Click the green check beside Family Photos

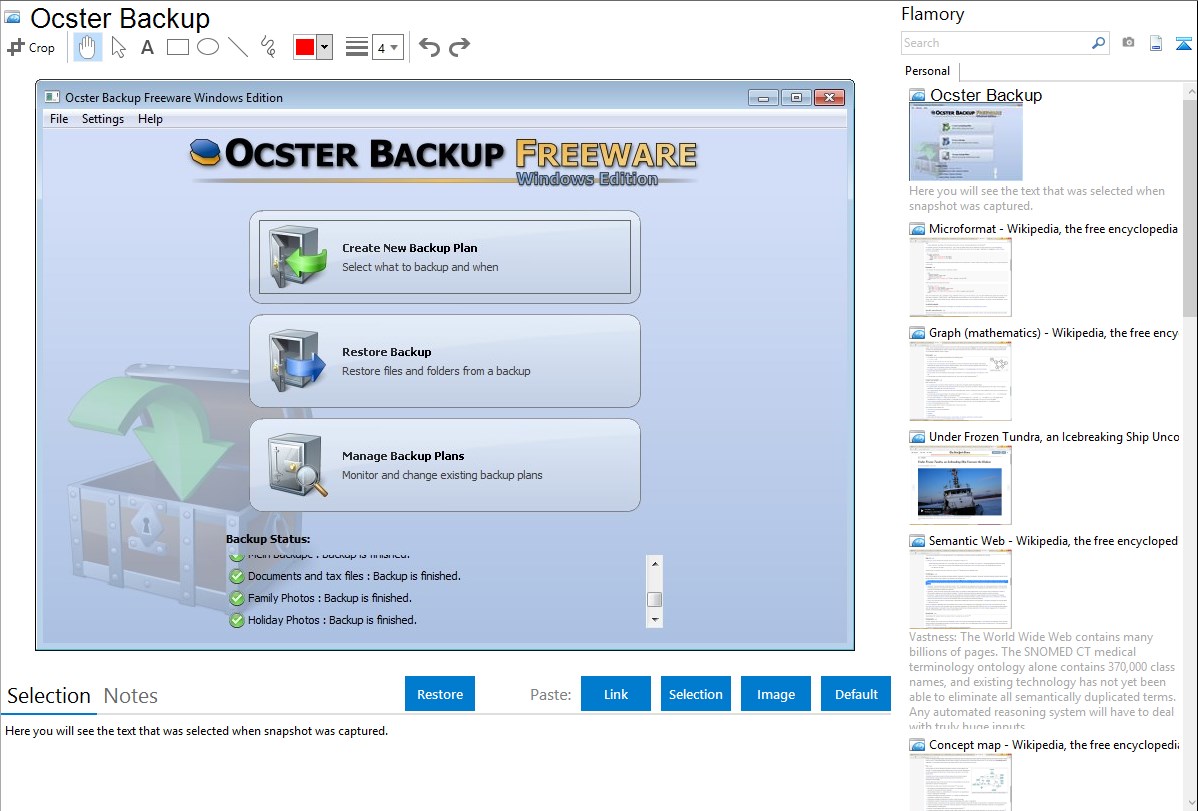237,599
